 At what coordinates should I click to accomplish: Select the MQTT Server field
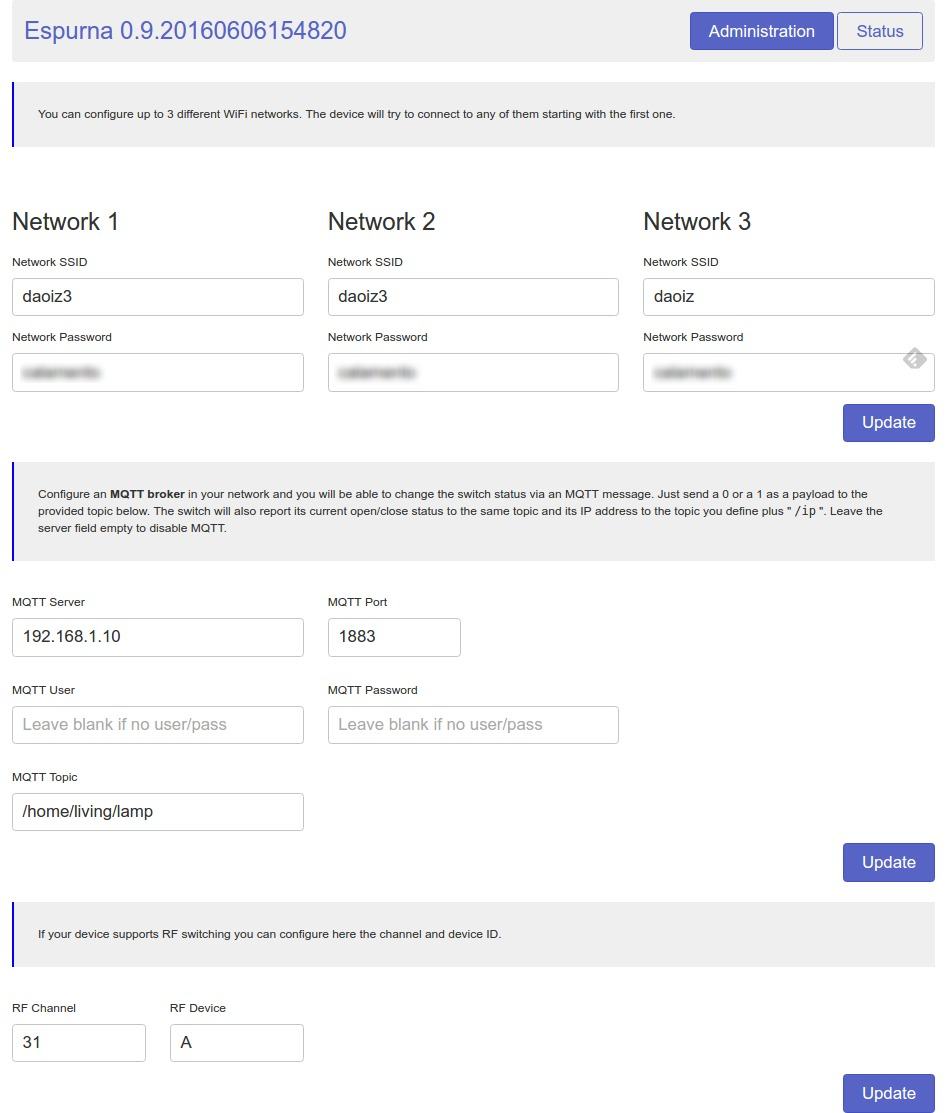[x=158, y=637]
